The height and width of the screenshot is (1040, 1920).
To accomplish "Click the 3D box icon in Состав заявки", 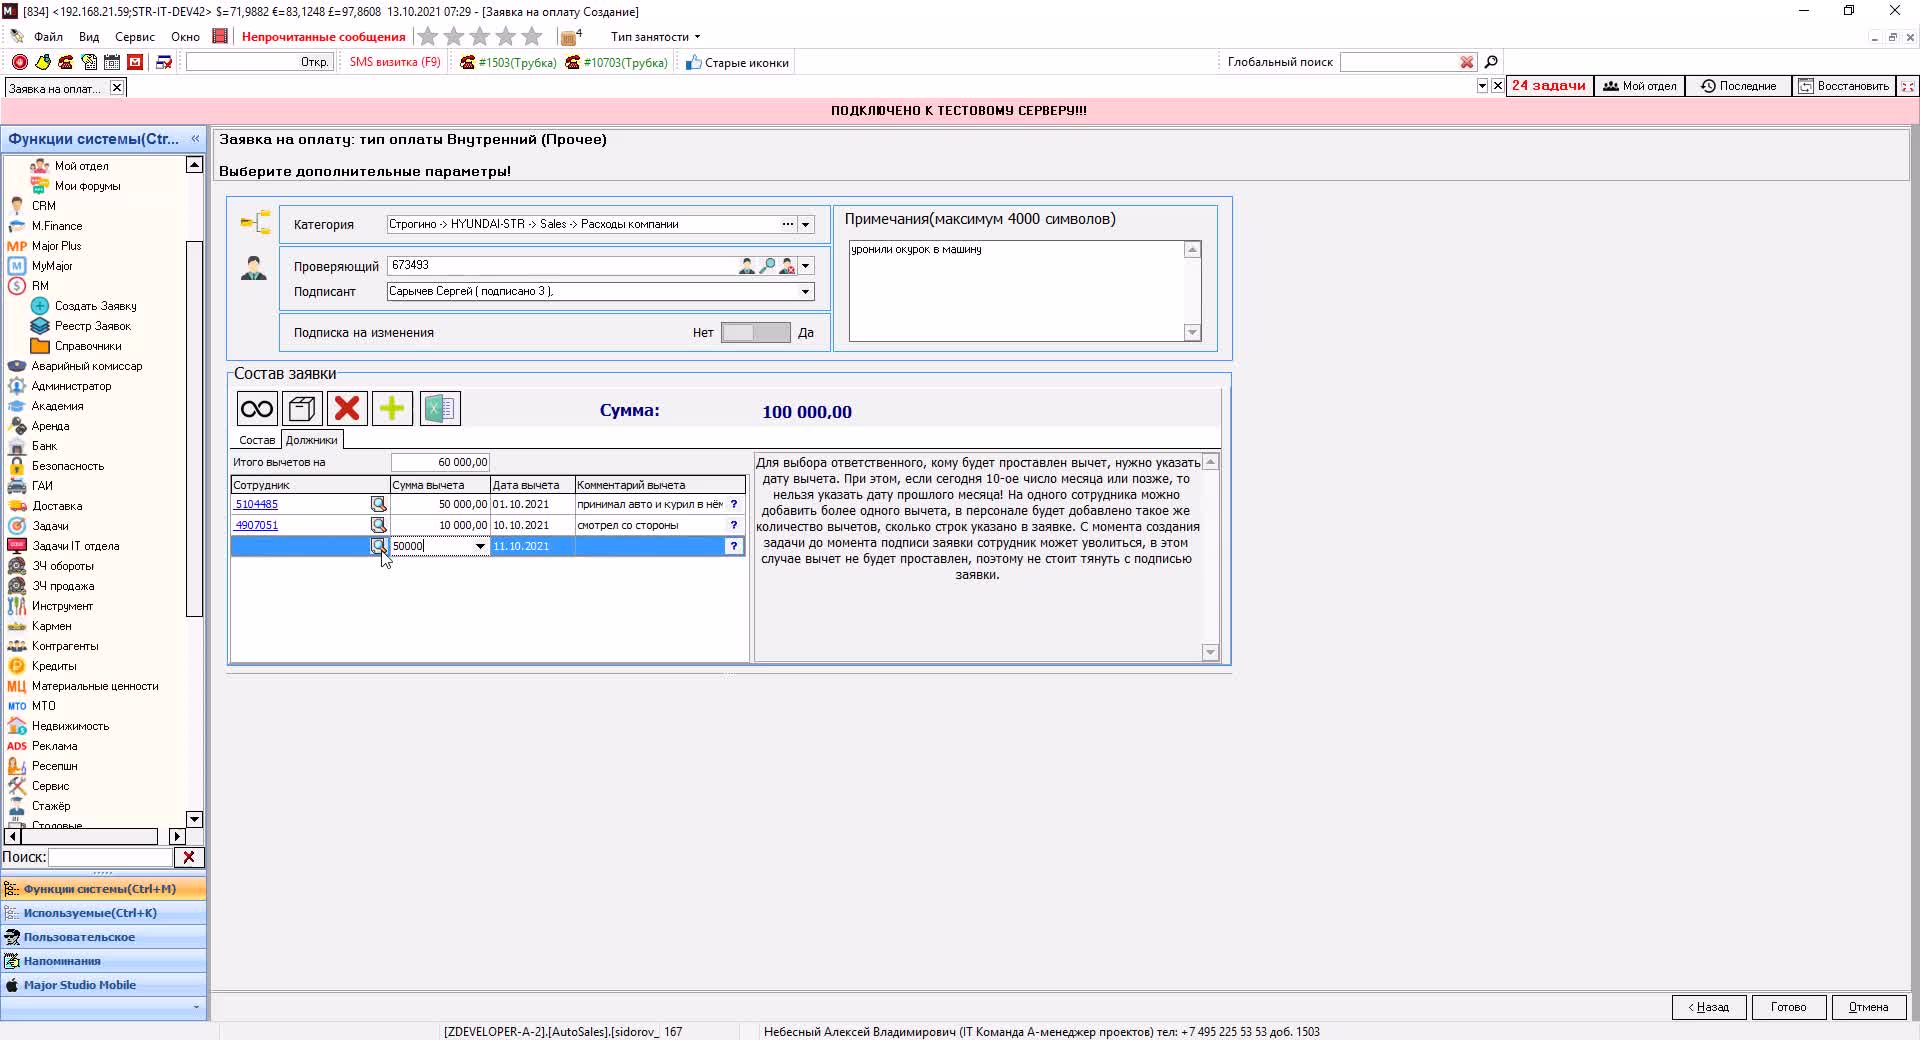I will 302,408.
